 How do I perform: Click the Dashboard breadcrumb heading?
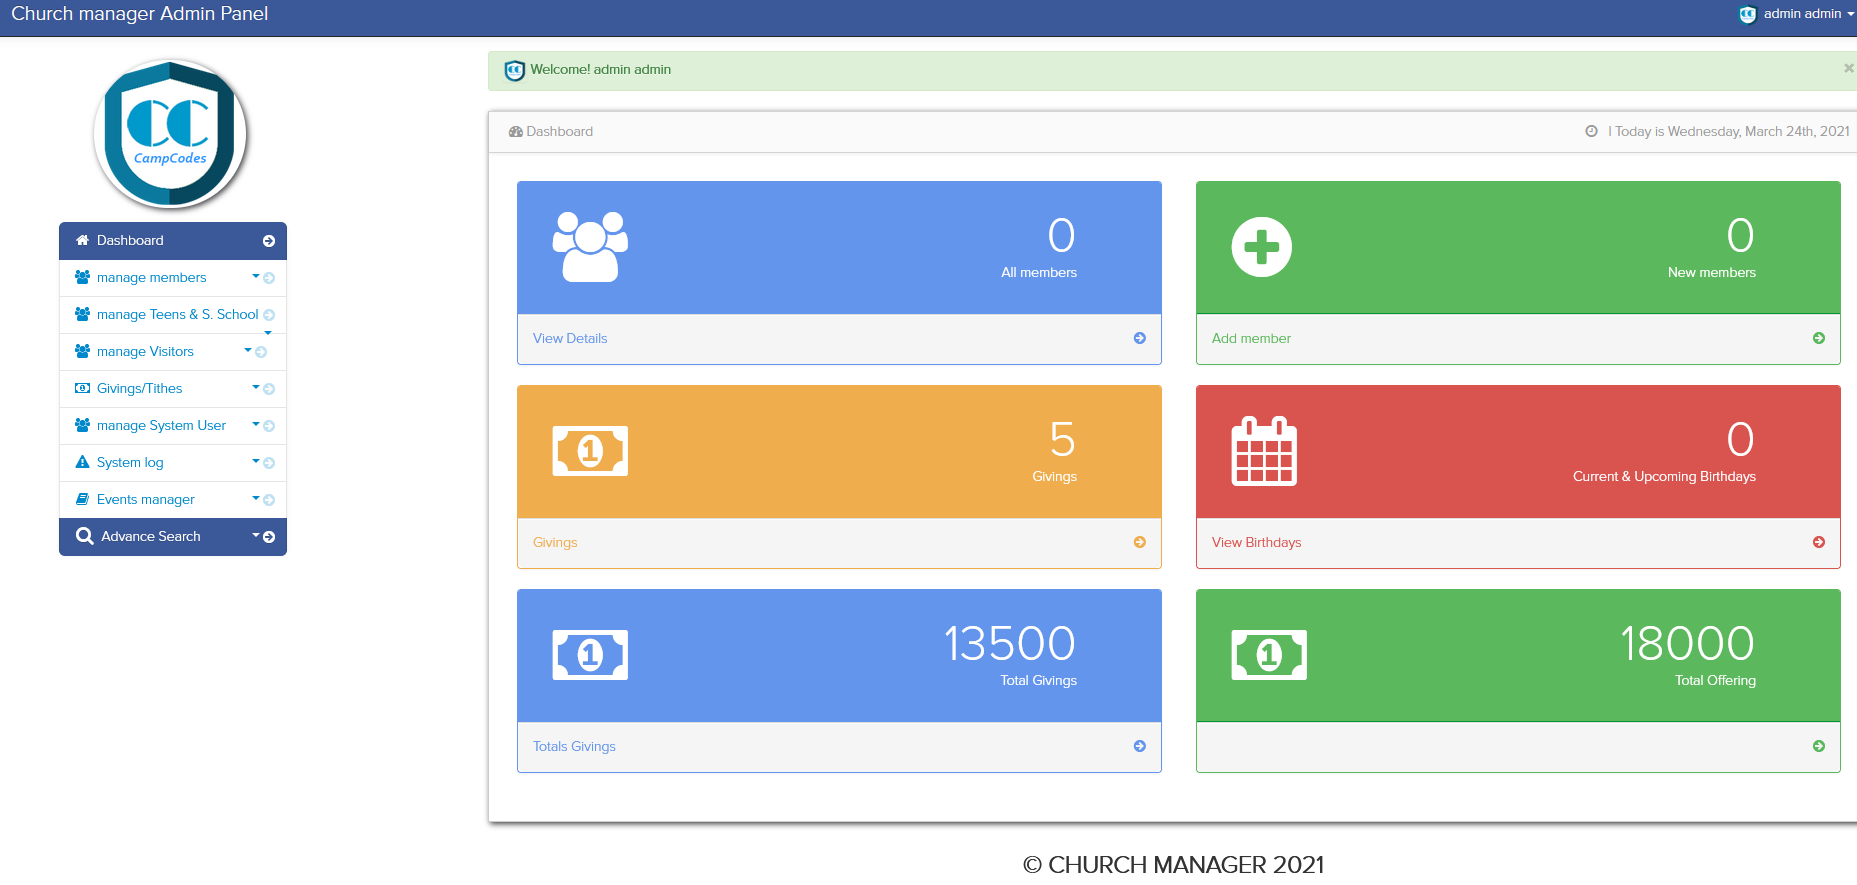click(x=551, y=131)
